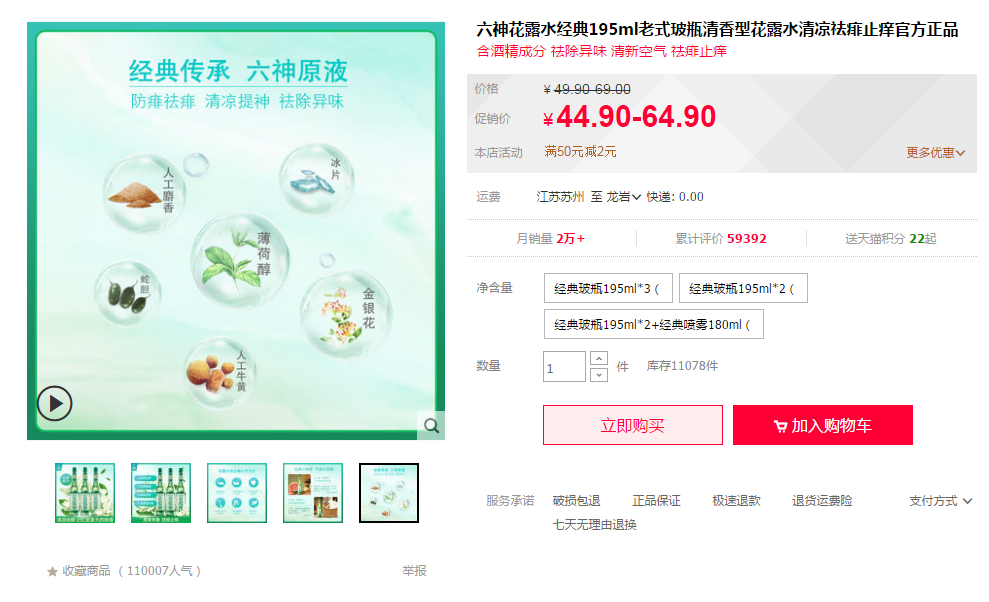The width and height of the screenshot is (989, 602).
Task: Click 立即购买 to buy now
Action: (x=633, y=425)
